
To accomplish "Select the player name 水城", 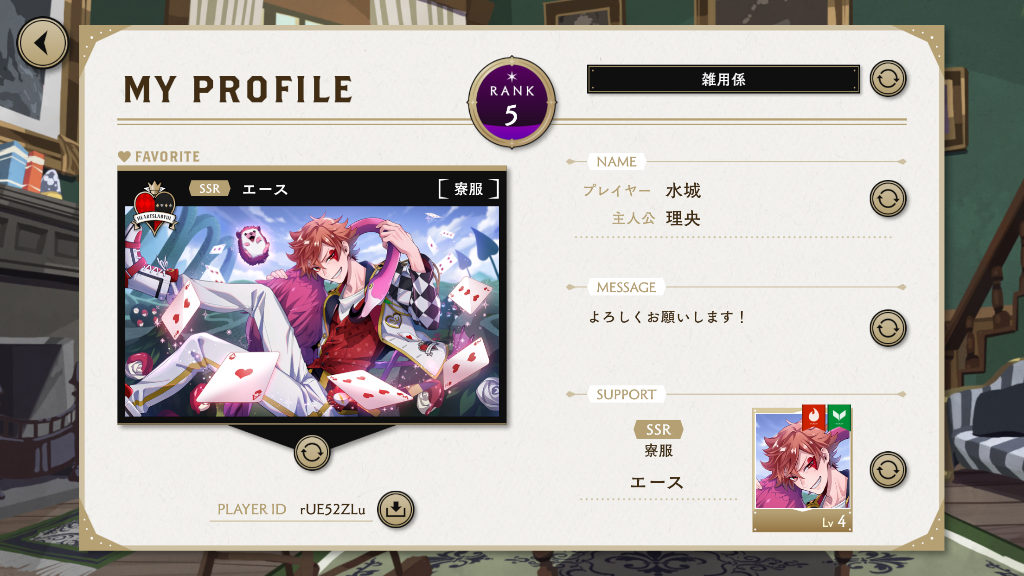I will point(683,191).
